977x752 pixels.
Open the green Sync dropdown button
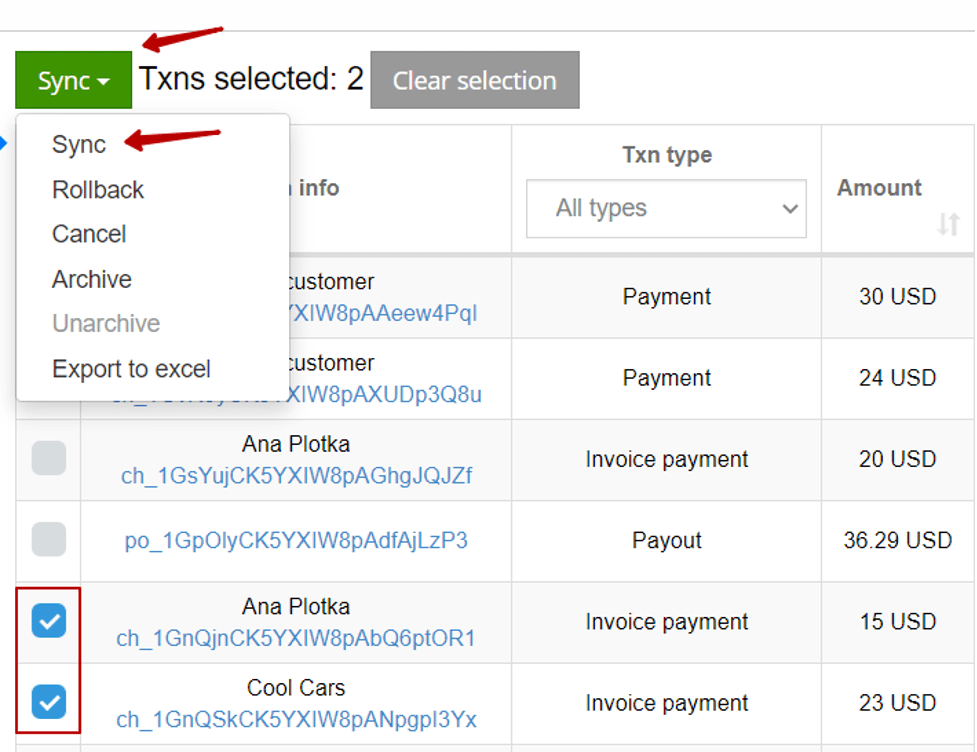coord(74,80)
